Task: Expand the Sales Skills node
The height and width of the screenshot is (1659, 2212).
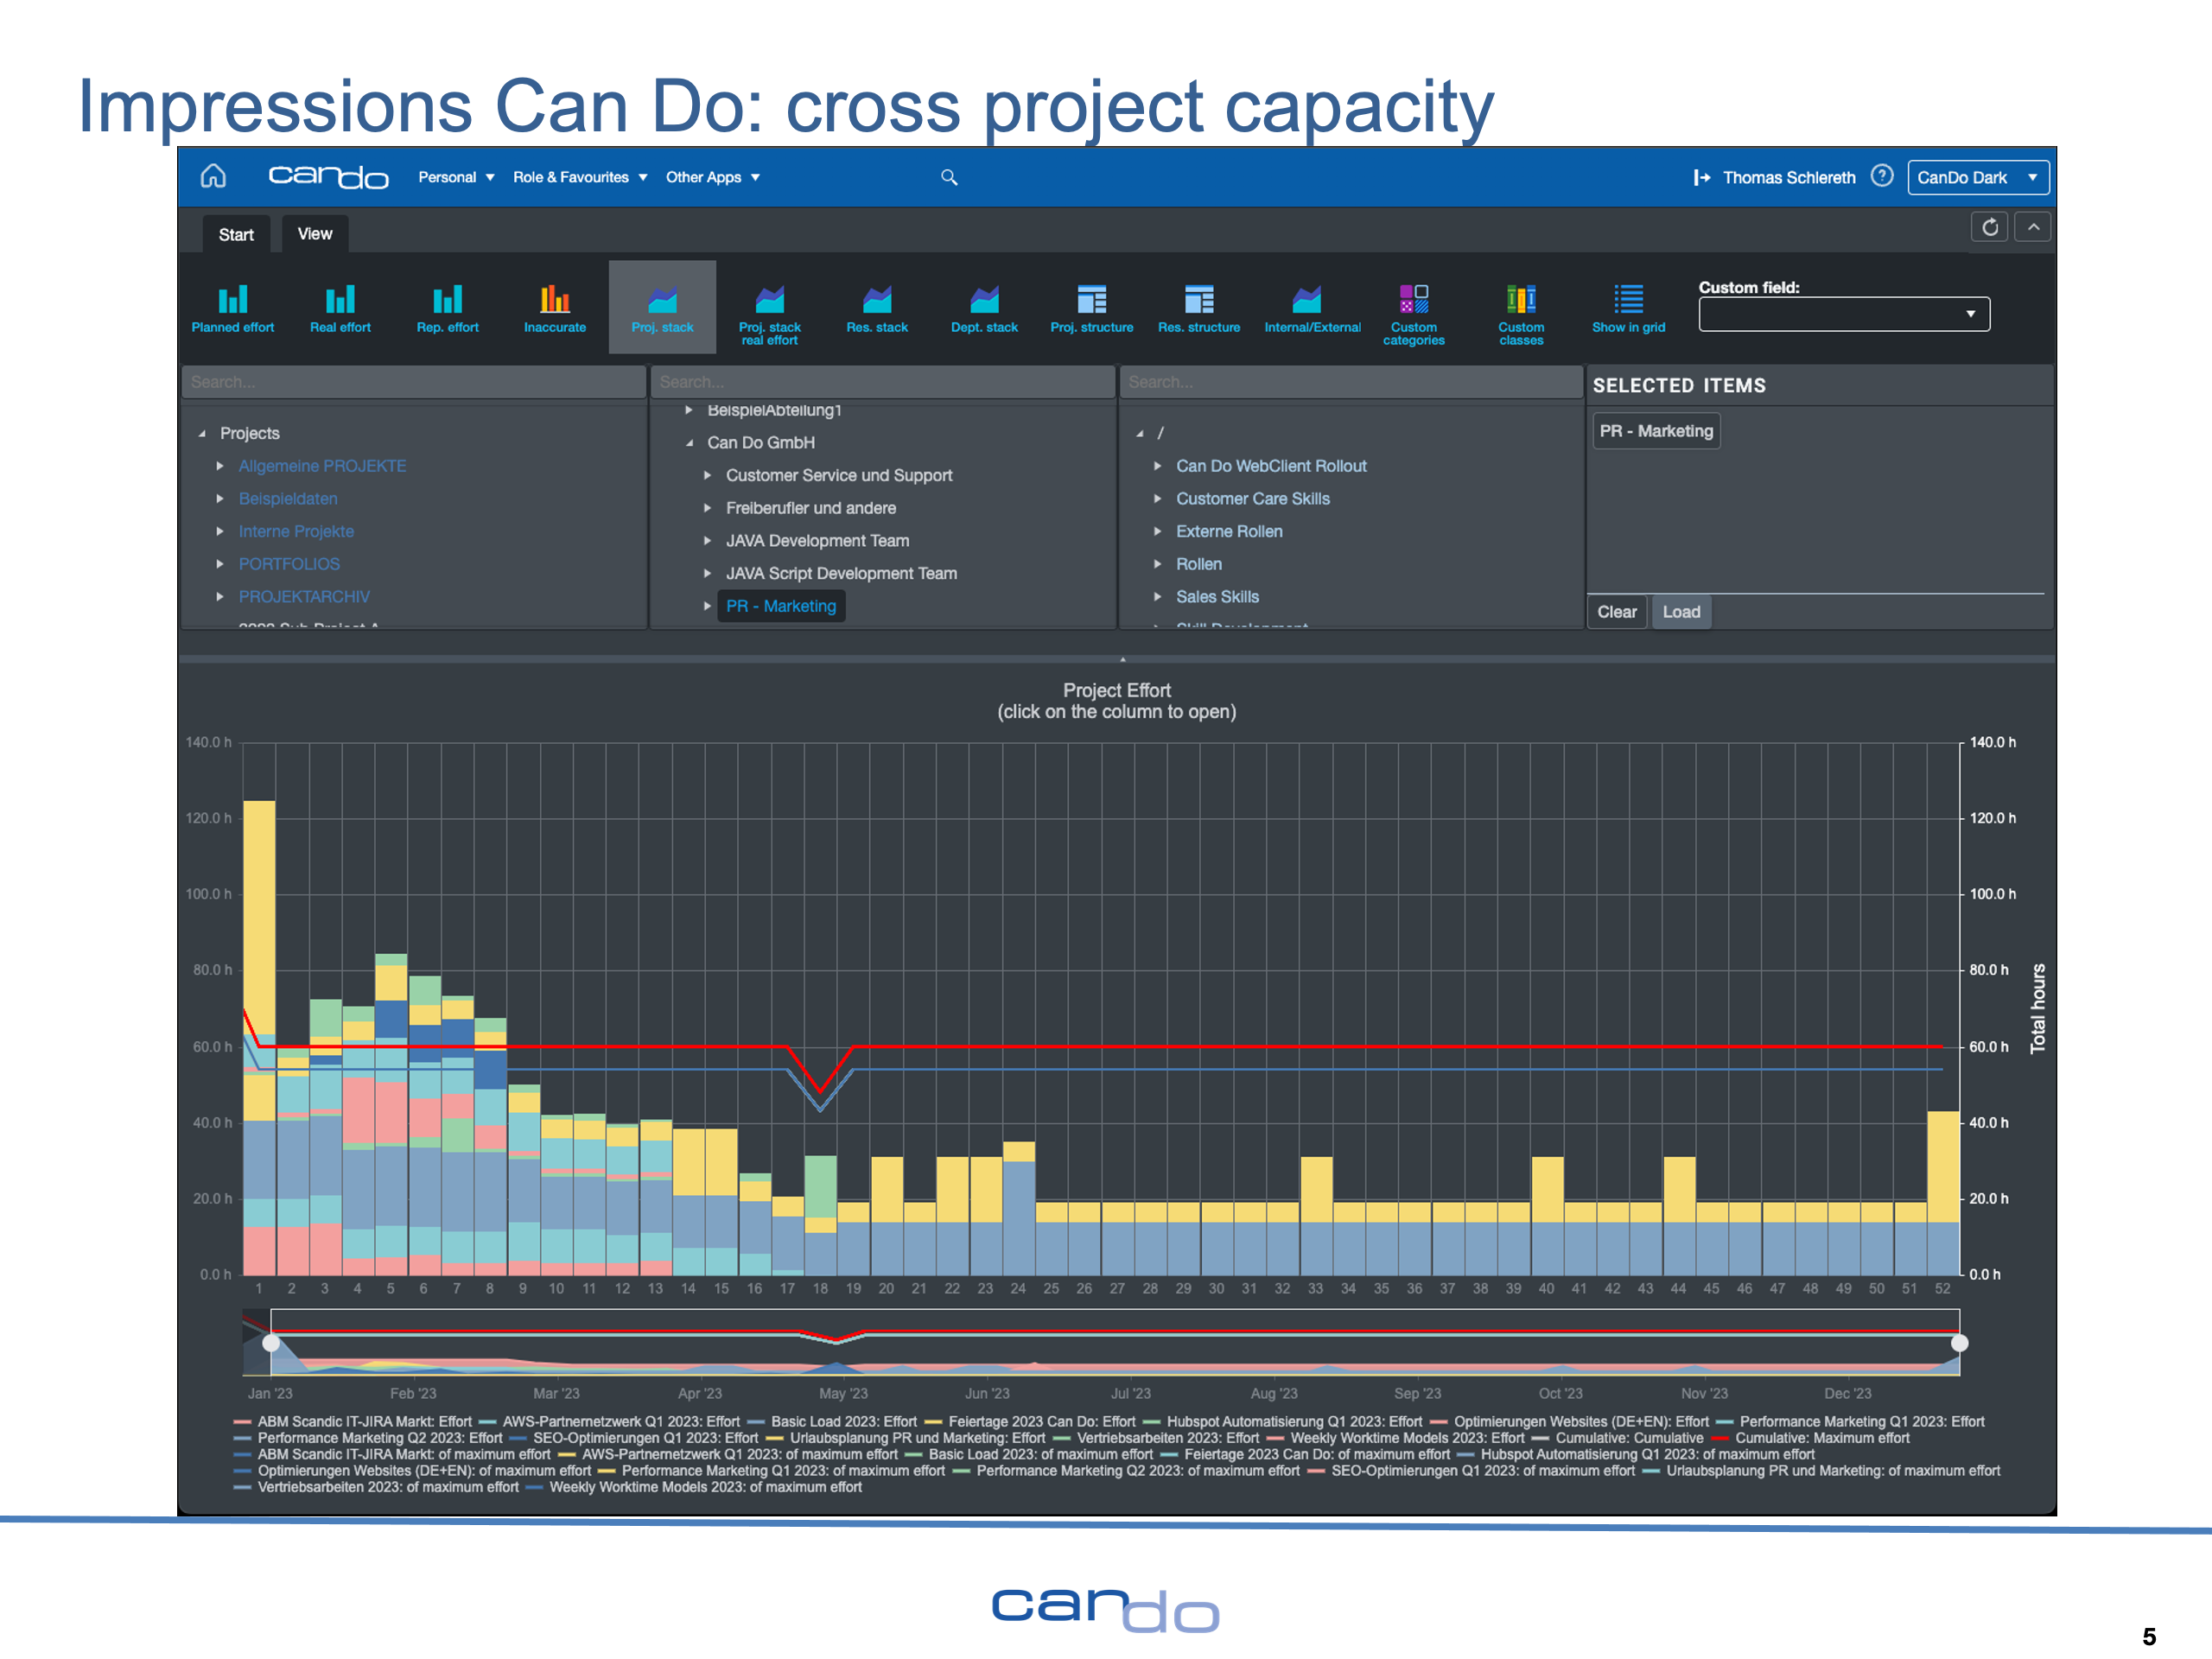Action: [x=1157, y=597]
